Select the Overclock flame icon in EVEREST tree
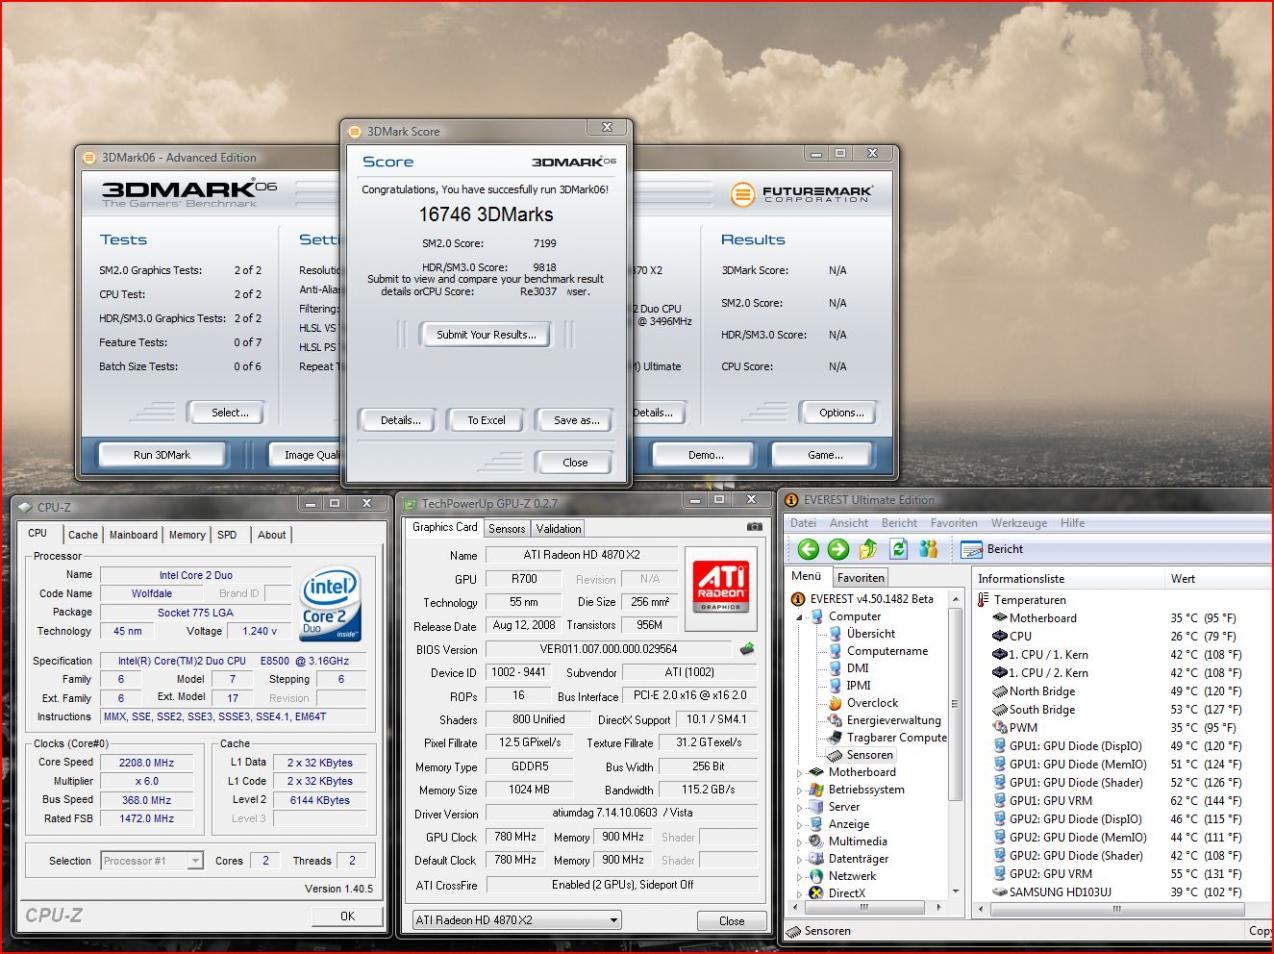Image resolution: width=1274 pixels, height=954 pixels. click(x=835, y=703)
